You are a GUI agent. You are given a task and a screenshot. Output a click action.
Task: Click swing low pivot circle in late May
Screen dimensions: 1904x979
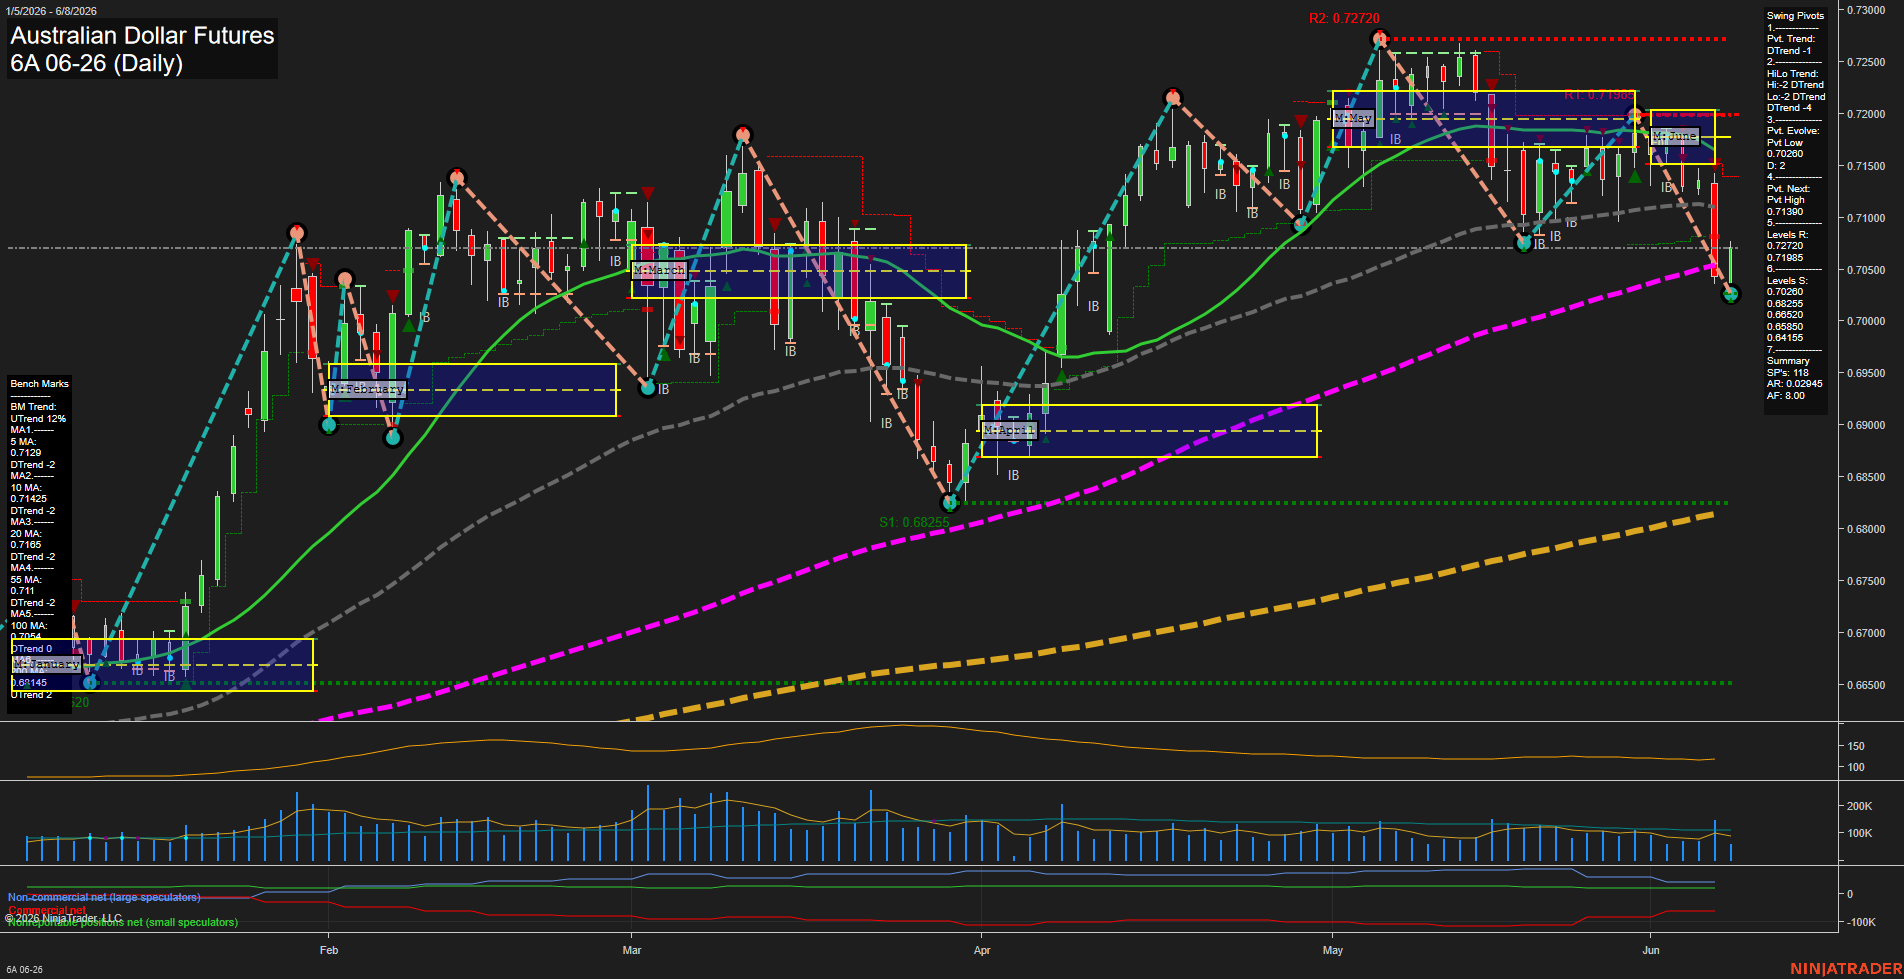(x=1524, y=243)
